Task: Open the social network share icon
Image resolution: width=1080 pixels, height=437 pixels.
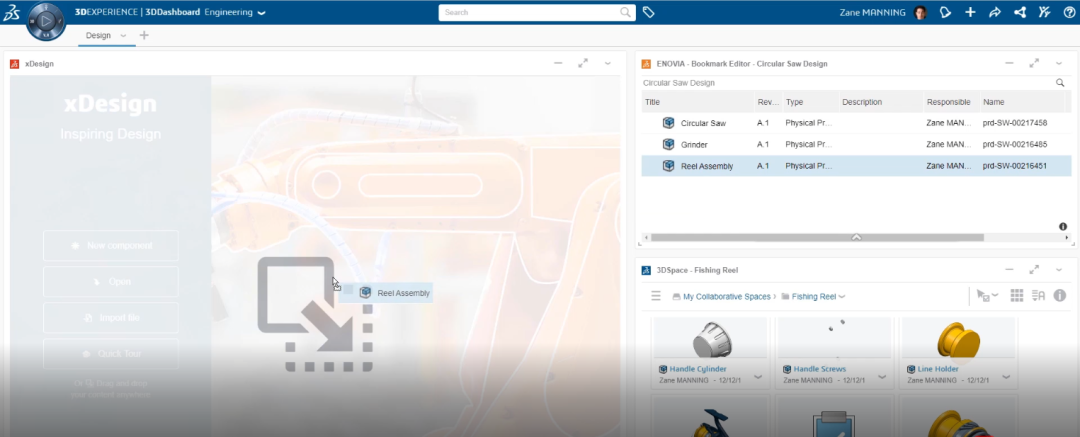Action: pos(1019,12)
